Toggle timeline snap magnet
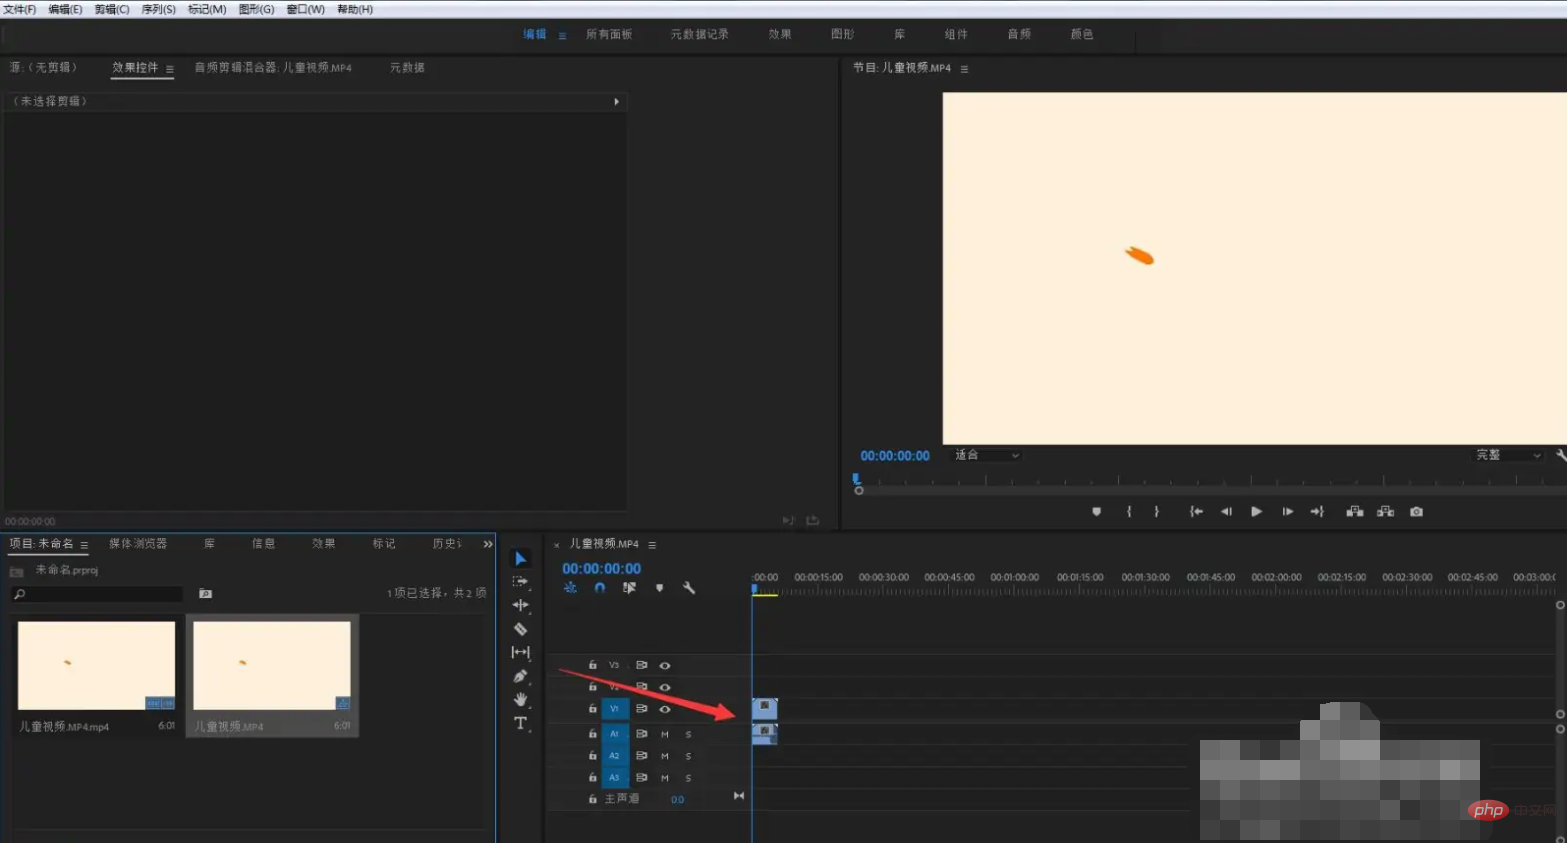 click(x=599, y=588)
